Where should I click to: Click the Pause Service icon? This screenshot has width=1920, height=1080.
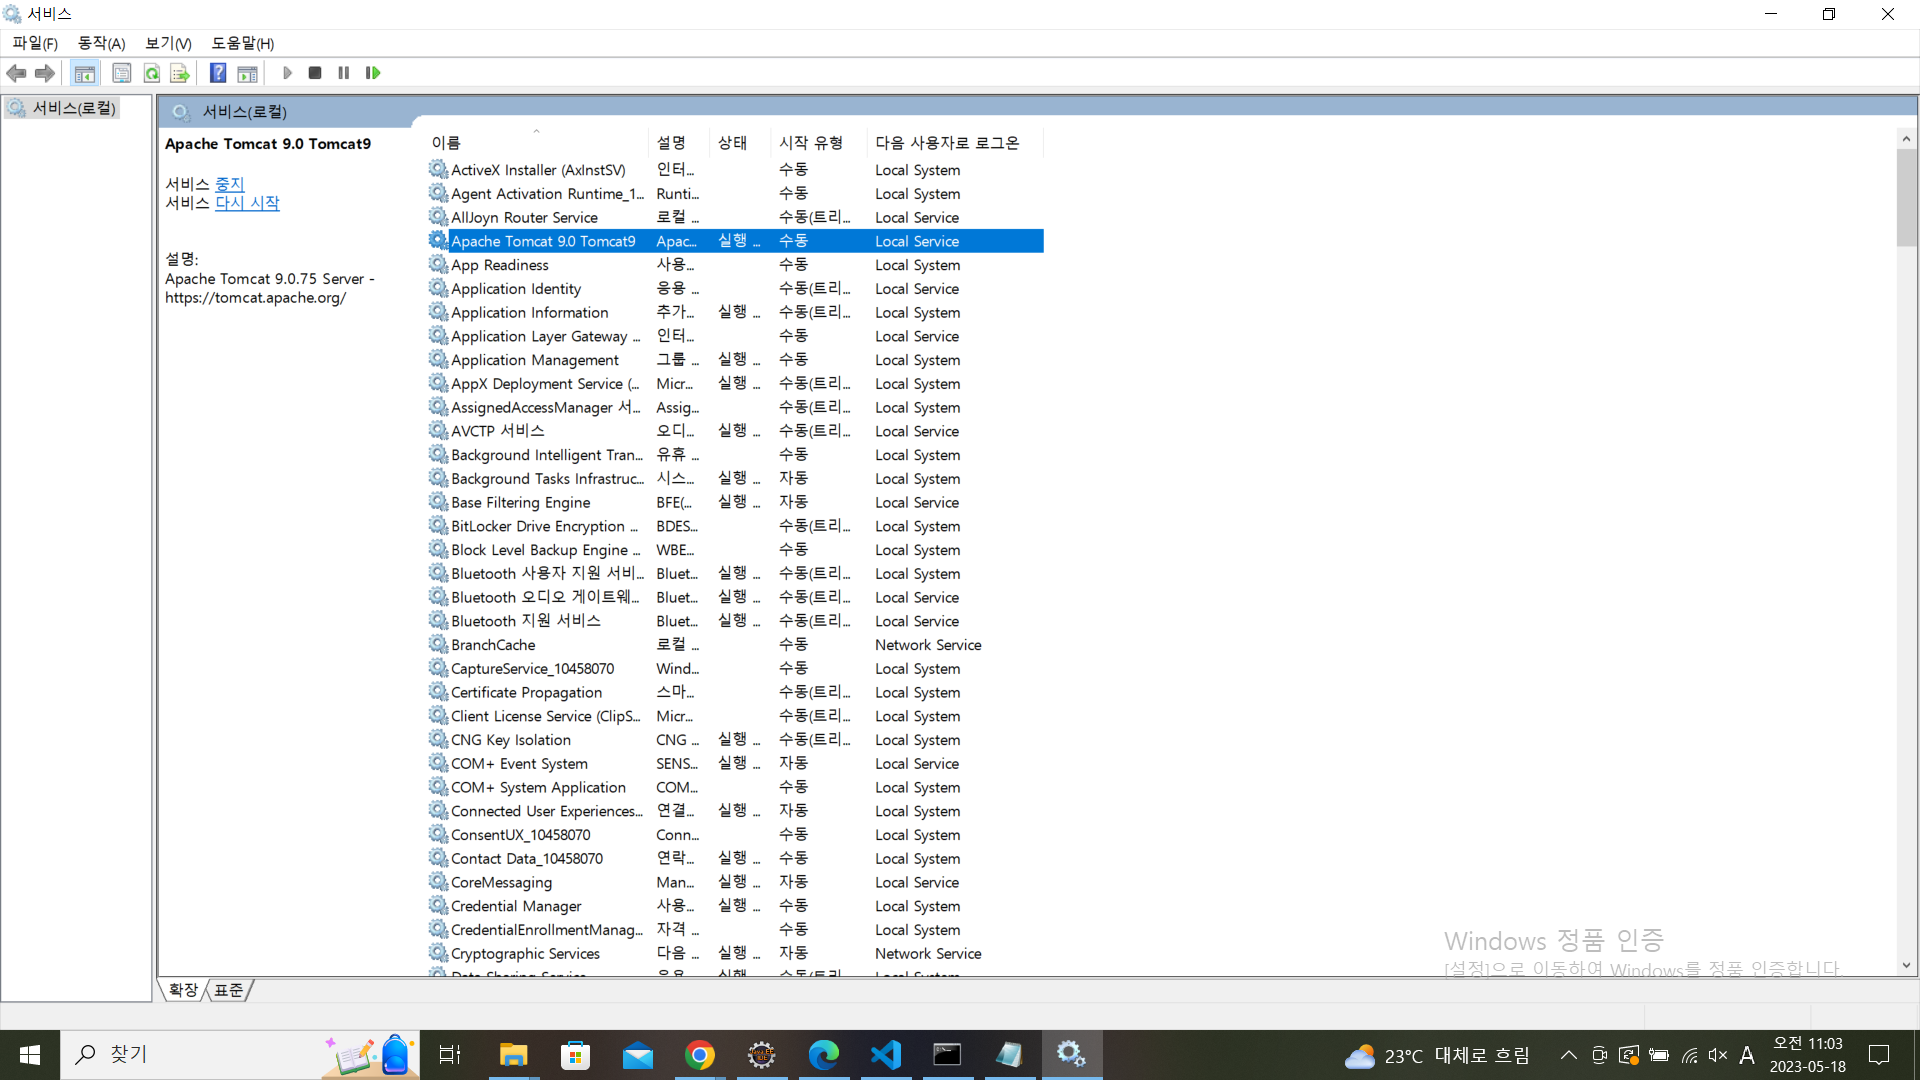click(344, 73)
